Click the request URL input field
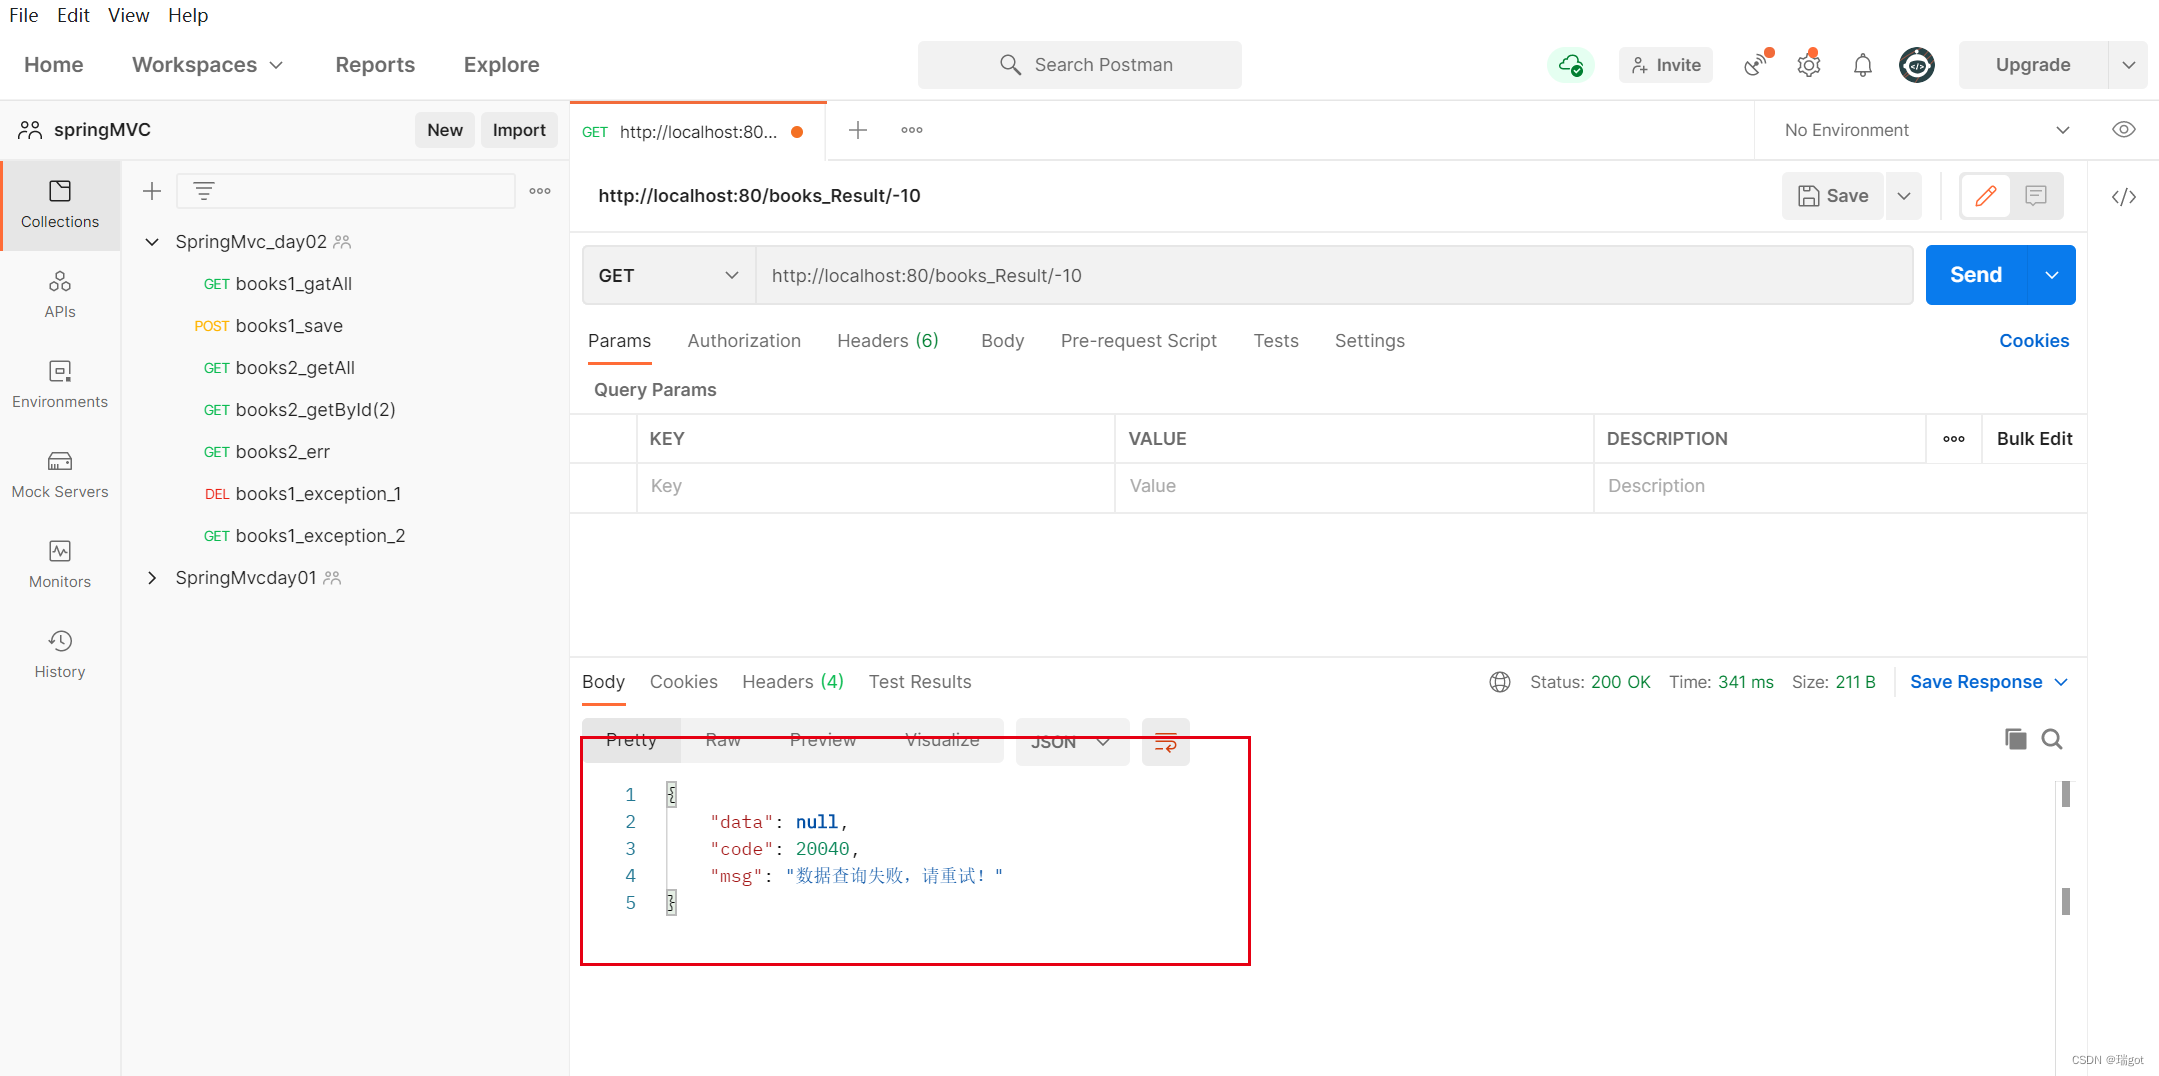 click(x=1334, y=275)
